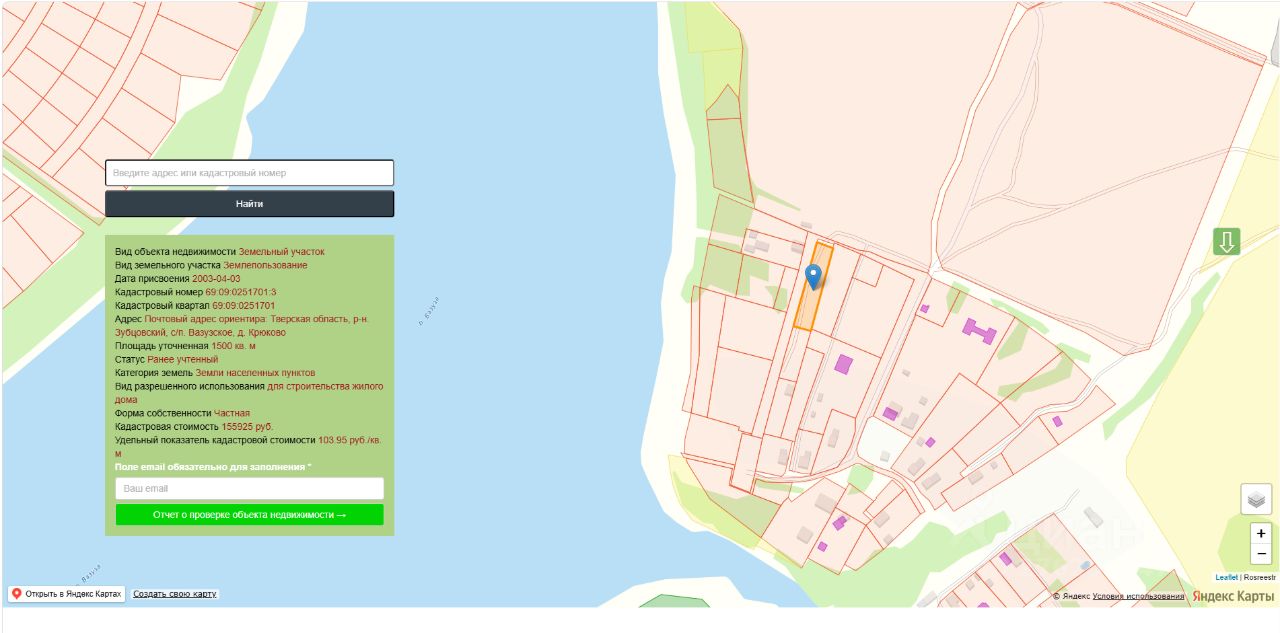Click the Найти search button
The image size is (1280, 633).
tap(249, 204)
